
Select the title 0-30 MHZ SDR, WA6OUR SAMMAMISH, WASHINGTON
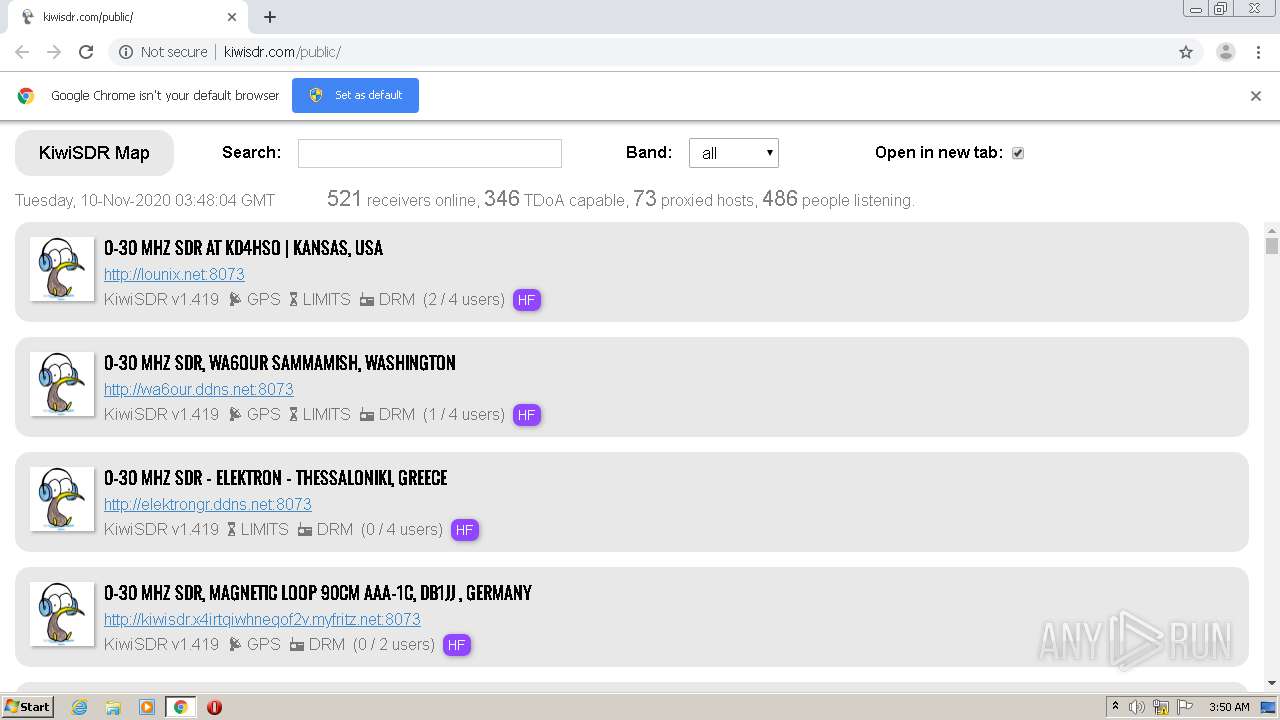[x=280, y=363]
